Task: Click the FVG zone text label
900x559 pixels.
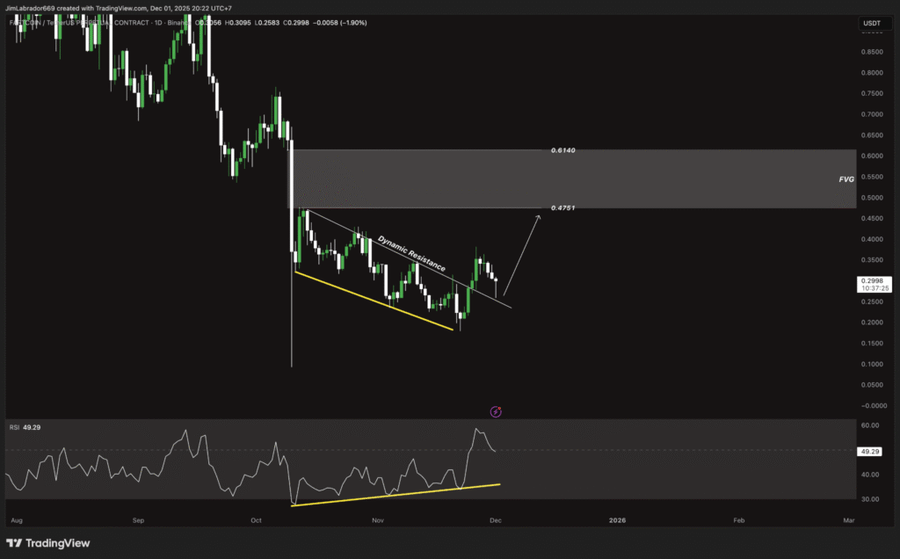Action: tap(845, 179)
